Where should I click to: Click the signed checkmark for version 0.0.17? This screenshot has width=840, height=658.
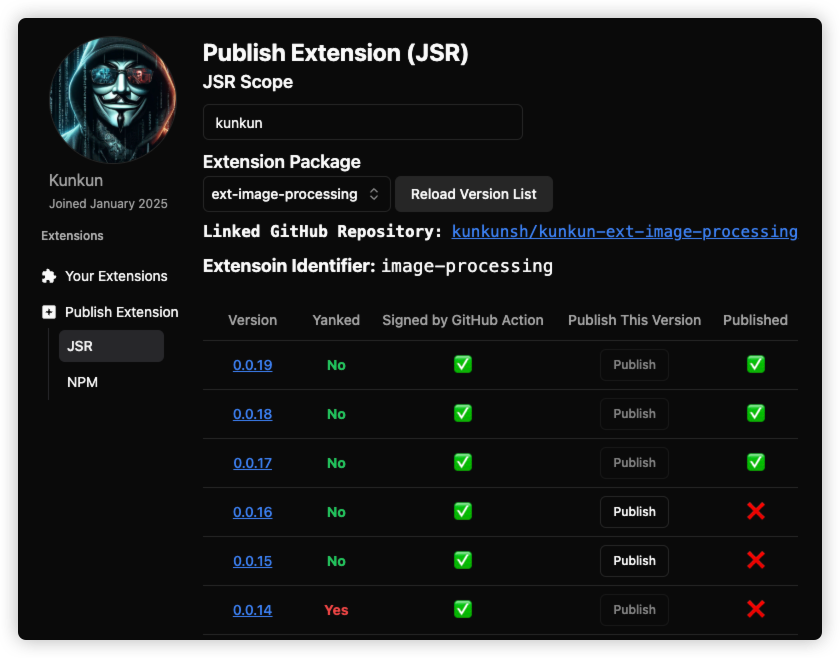(462, 463)
